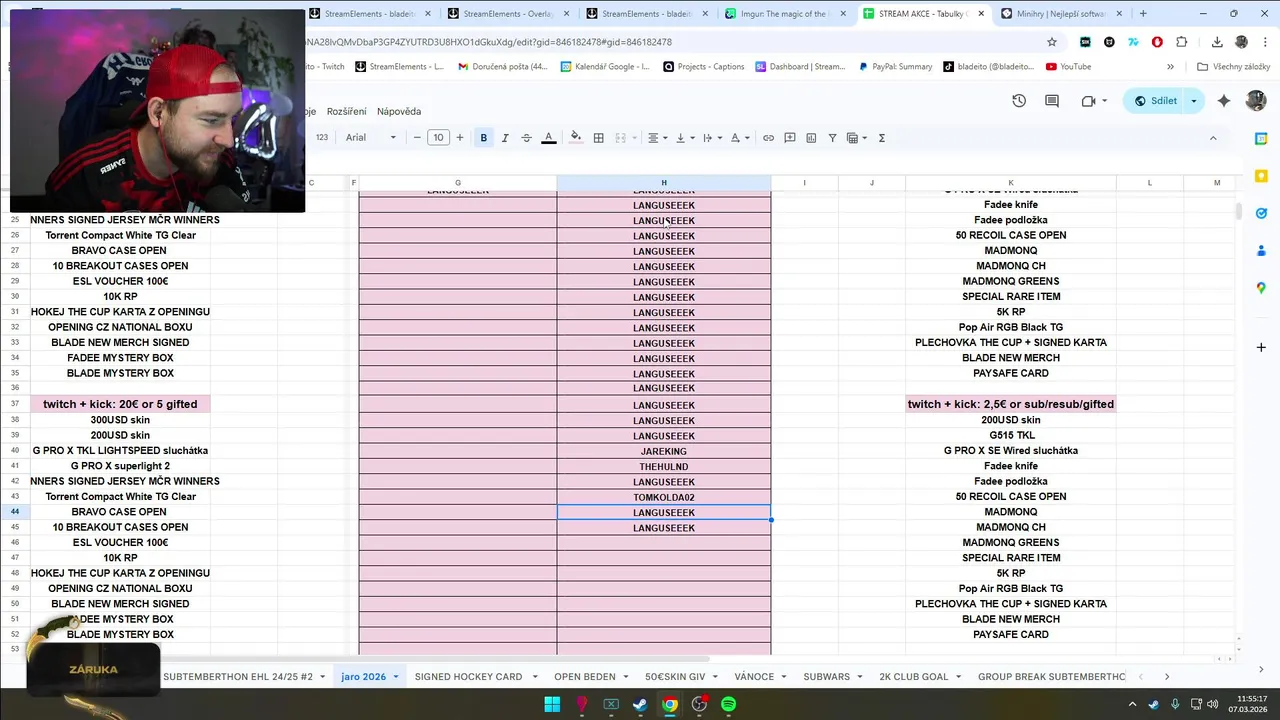The width and height of the screenshot is (1280, 720).
Task: Click the add-ons plus in side panel
Action: point(1261,347)
